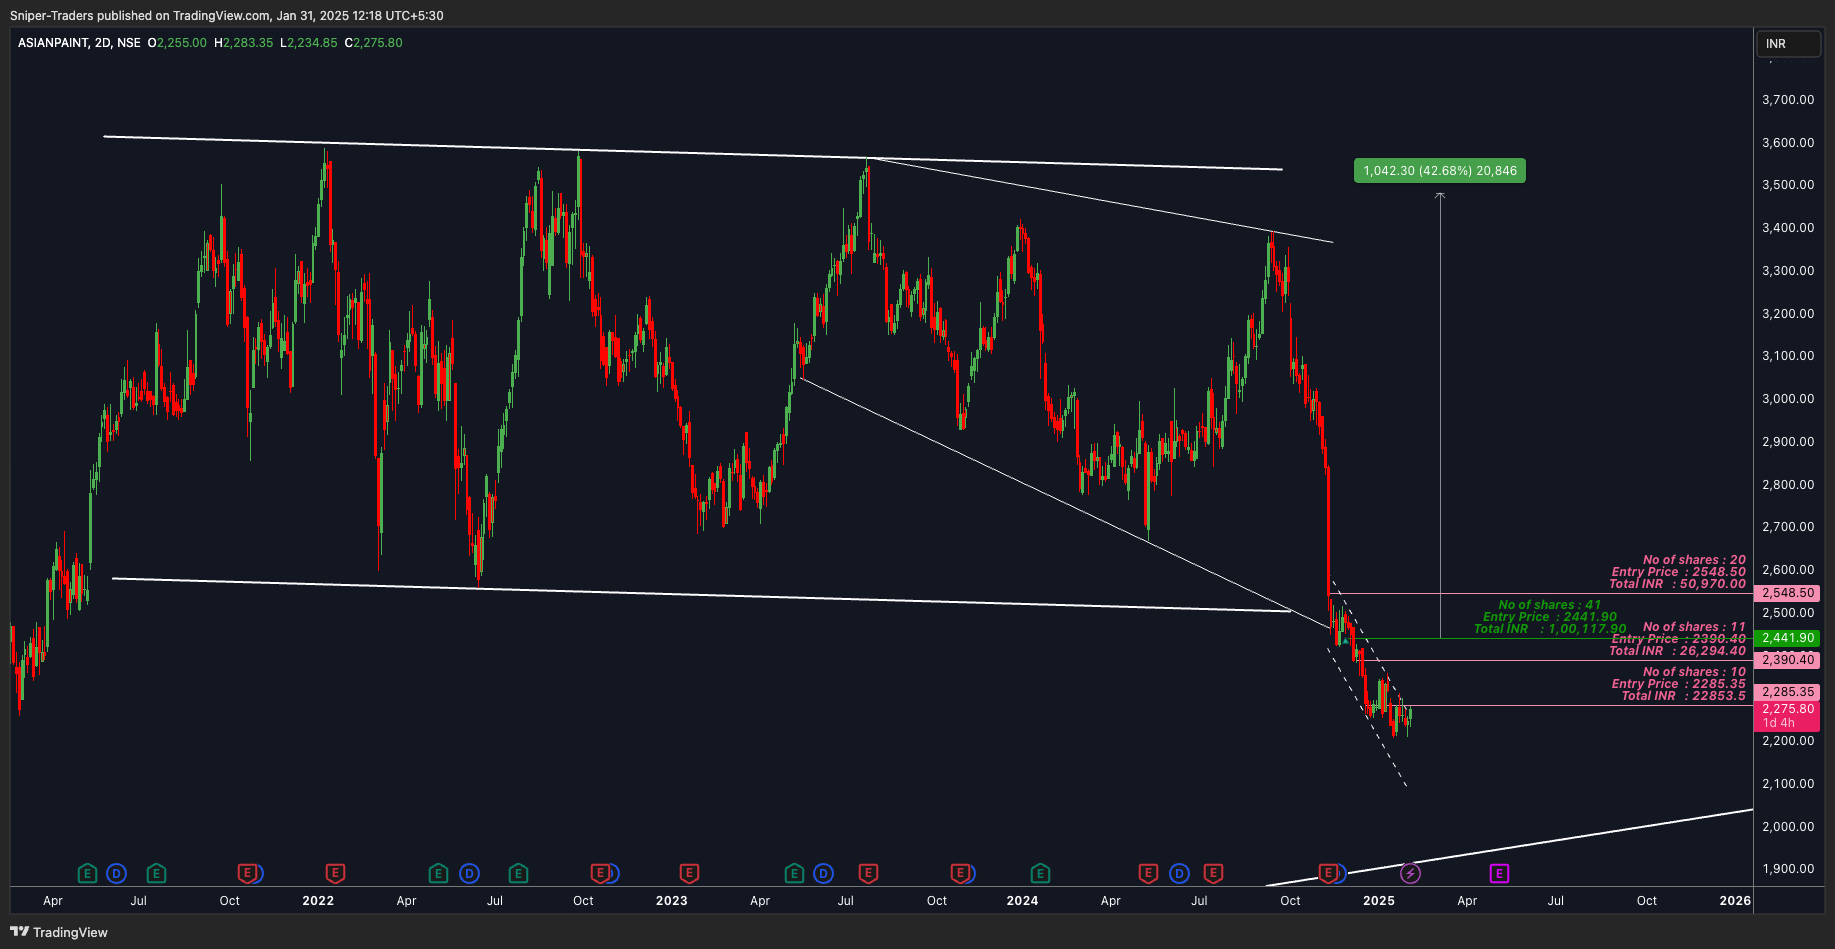Click the current price 2,275.80 countdown label
Viewport: 1835px width, 949px height.
1788,716
